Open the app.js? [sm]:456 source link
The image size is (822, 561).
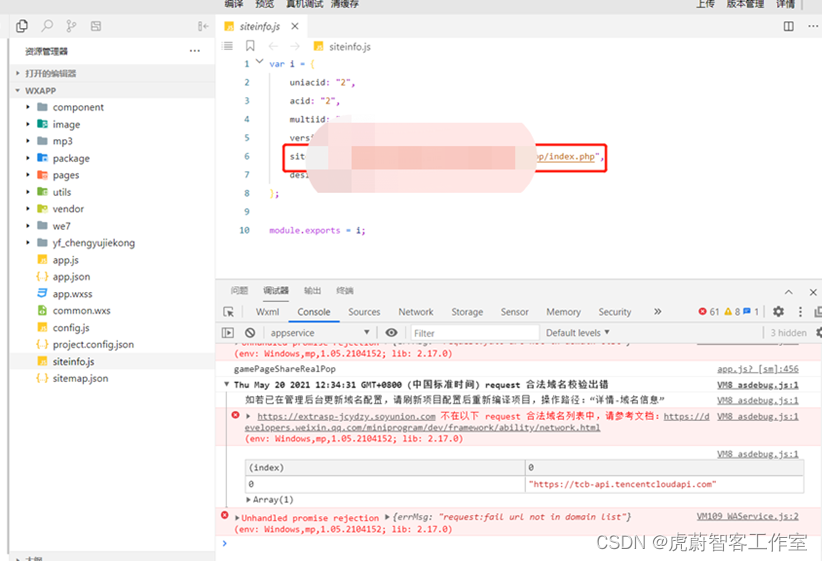[x=758, y=369]
